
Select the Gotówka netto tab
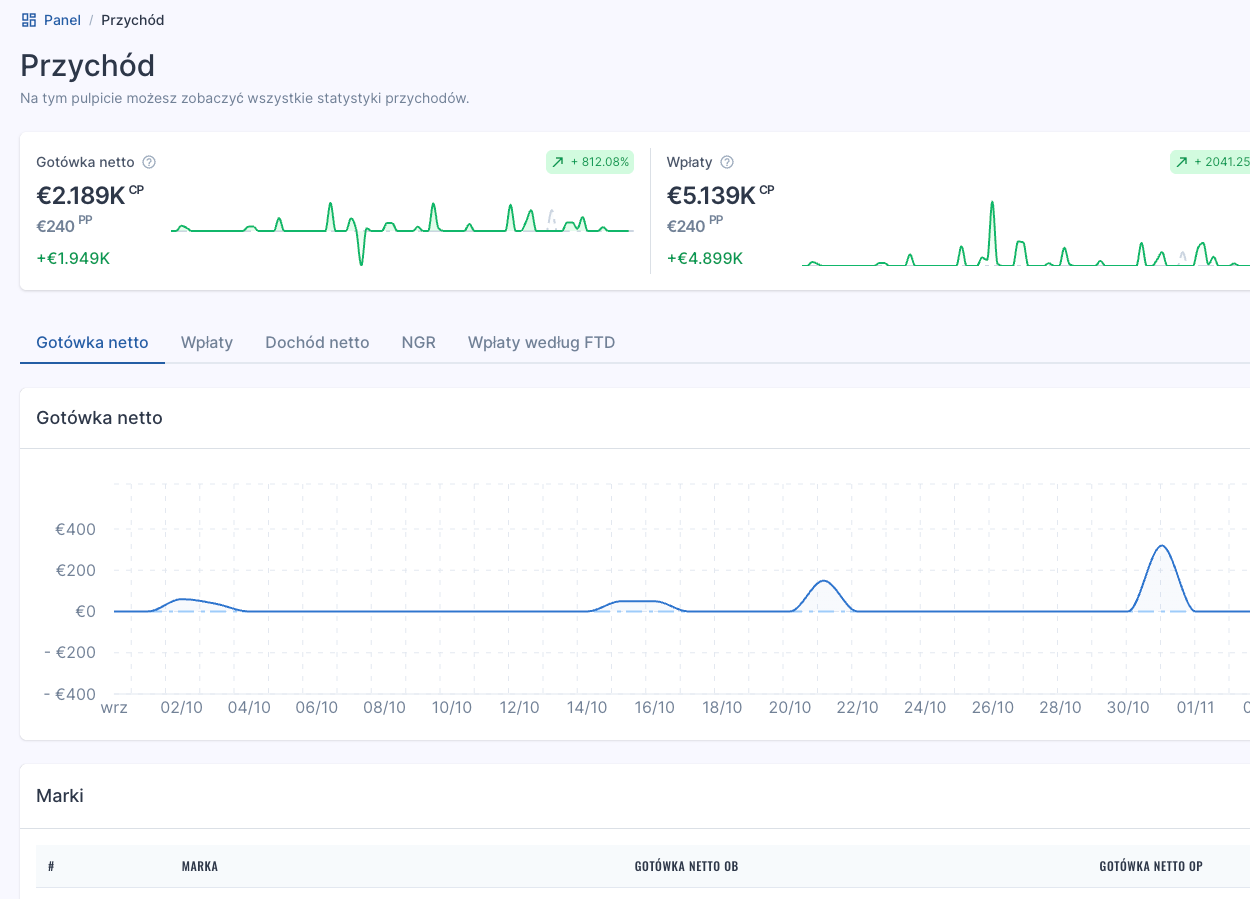tap(92, 342)
